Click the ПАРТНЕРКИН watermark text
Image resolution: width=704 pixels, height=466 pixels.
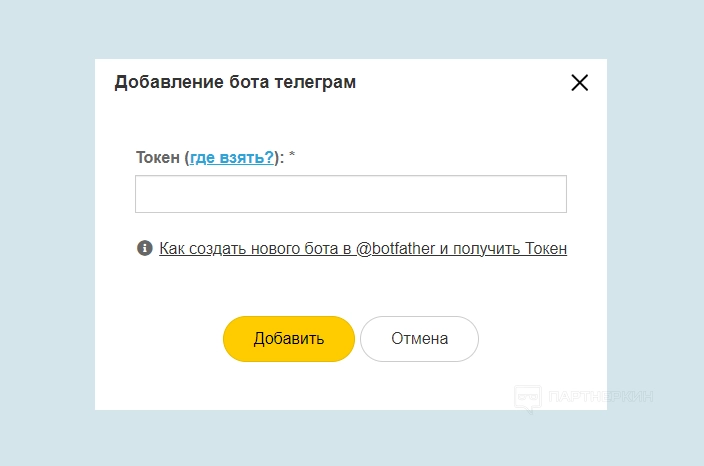600,397
